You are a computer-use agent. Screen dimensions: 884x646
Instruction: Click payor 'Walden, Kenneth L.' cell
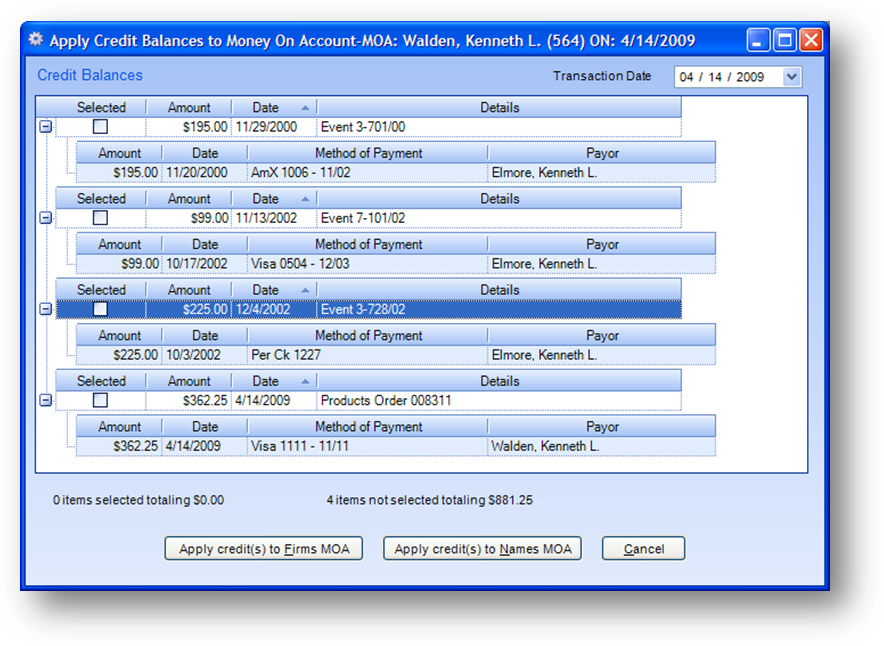(x=602, y=446)
